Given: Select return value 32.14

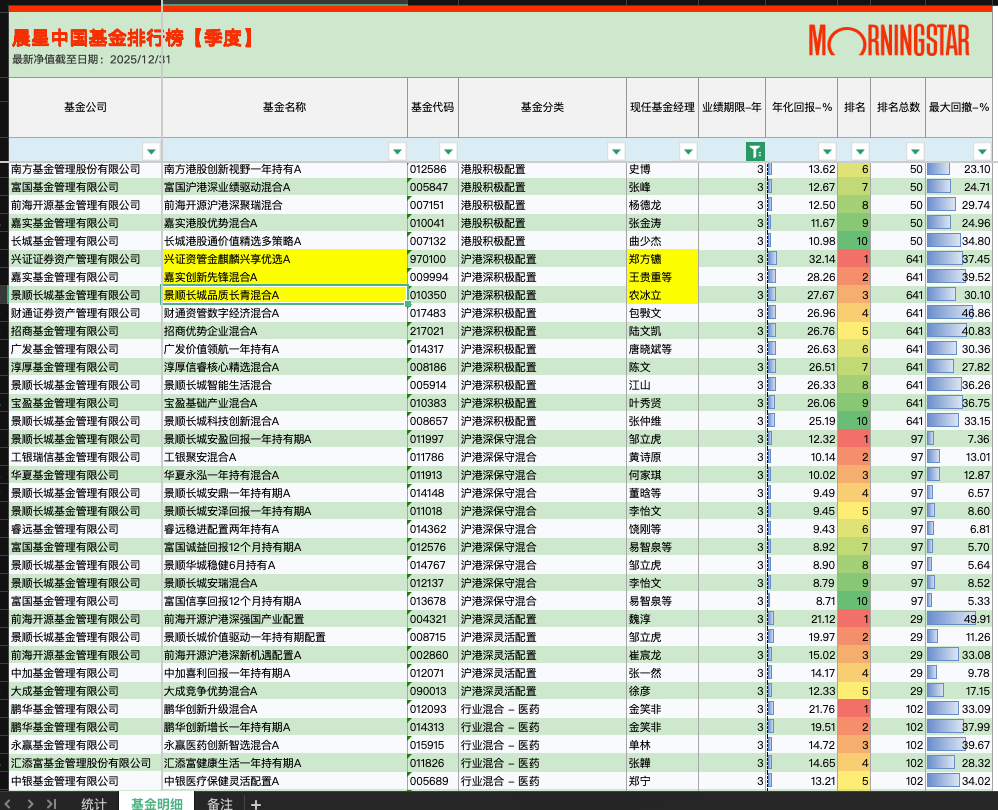Looking at the screenshot, I should [x=802, y=259].
